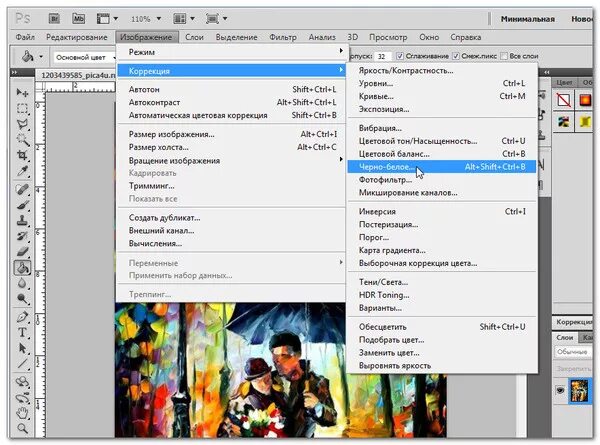
Task: Switch to the Слои panel tab
Action: 564,337
